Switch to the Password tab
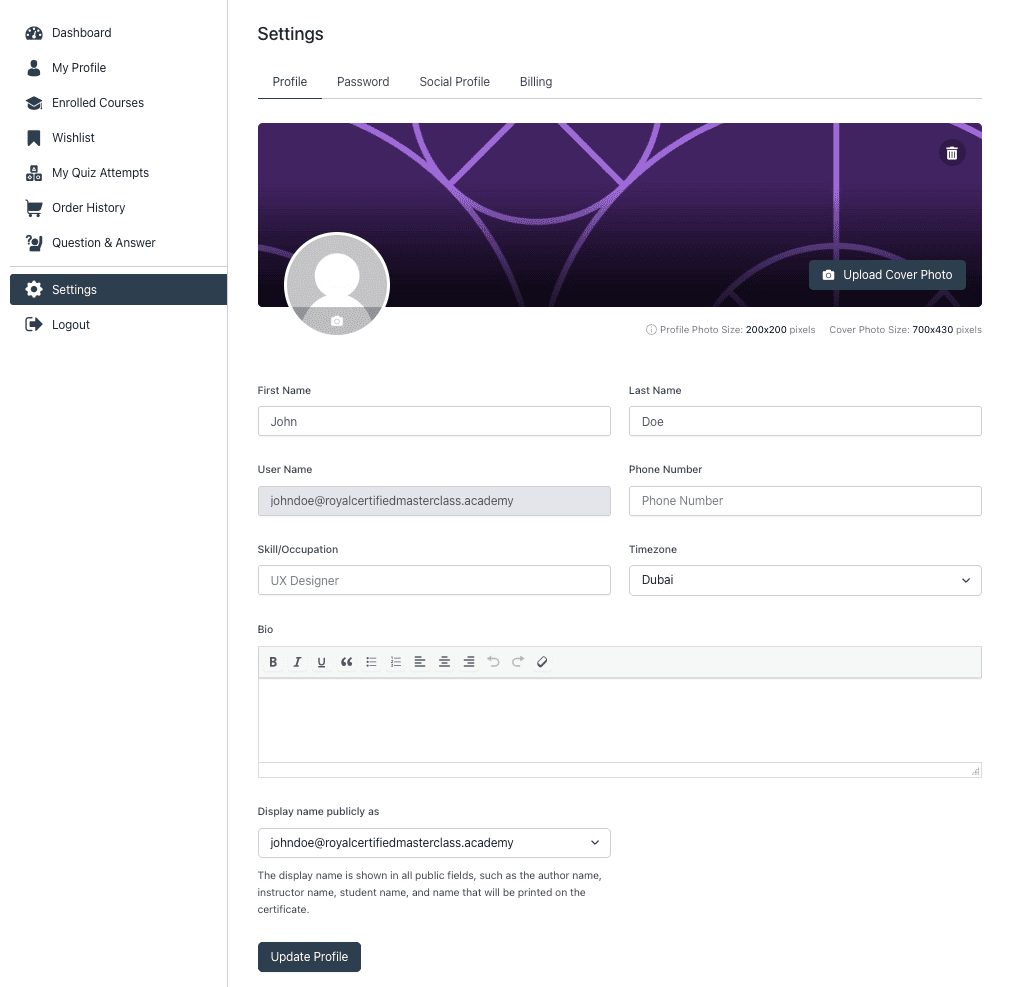 click(363, 82)
